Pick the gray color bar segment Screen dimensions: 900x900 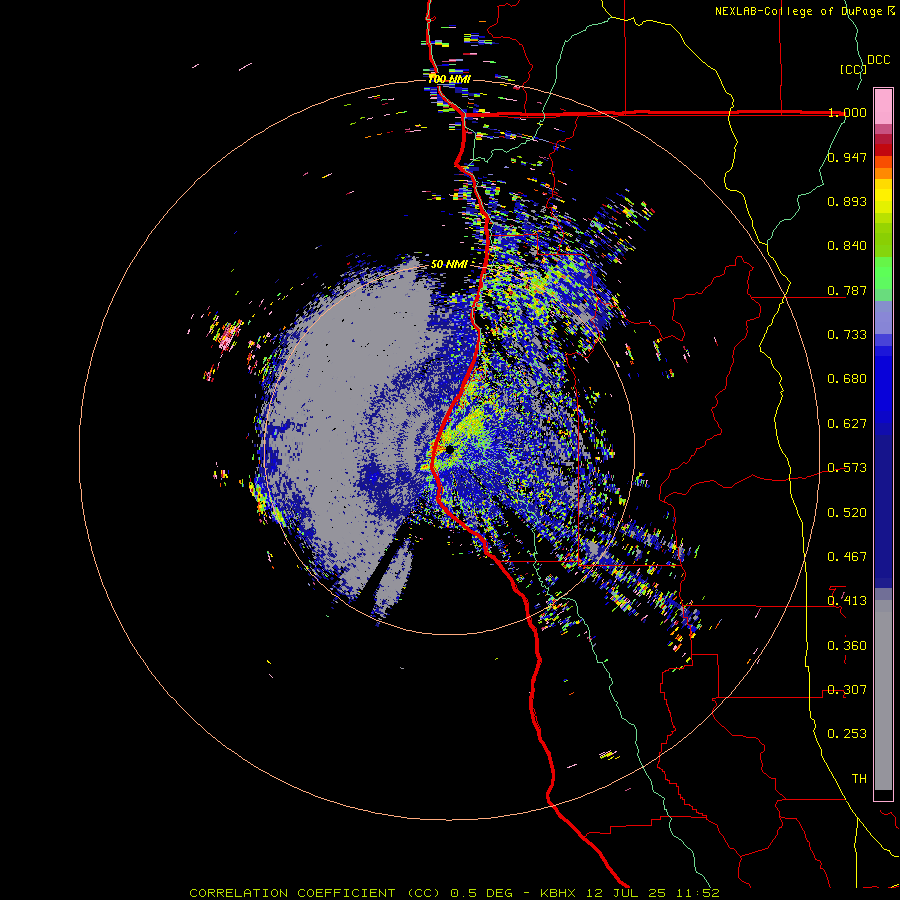[883, 695]
